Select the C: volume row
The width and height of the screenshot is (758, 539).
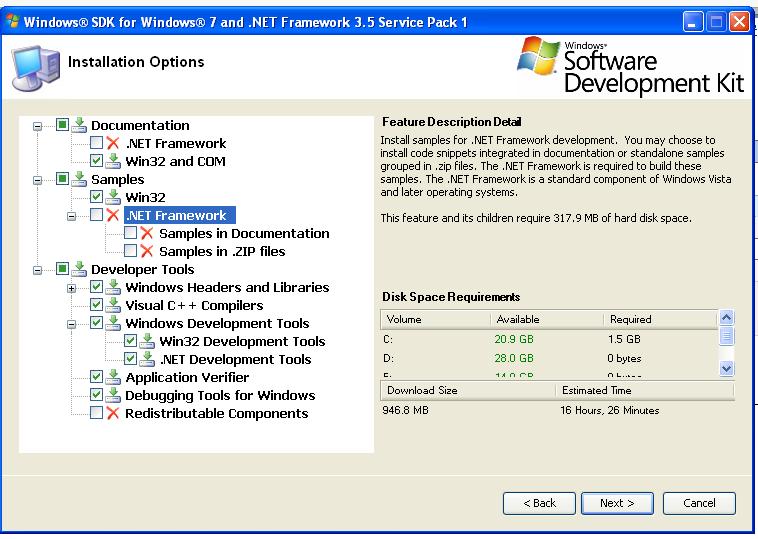(549, 339)
